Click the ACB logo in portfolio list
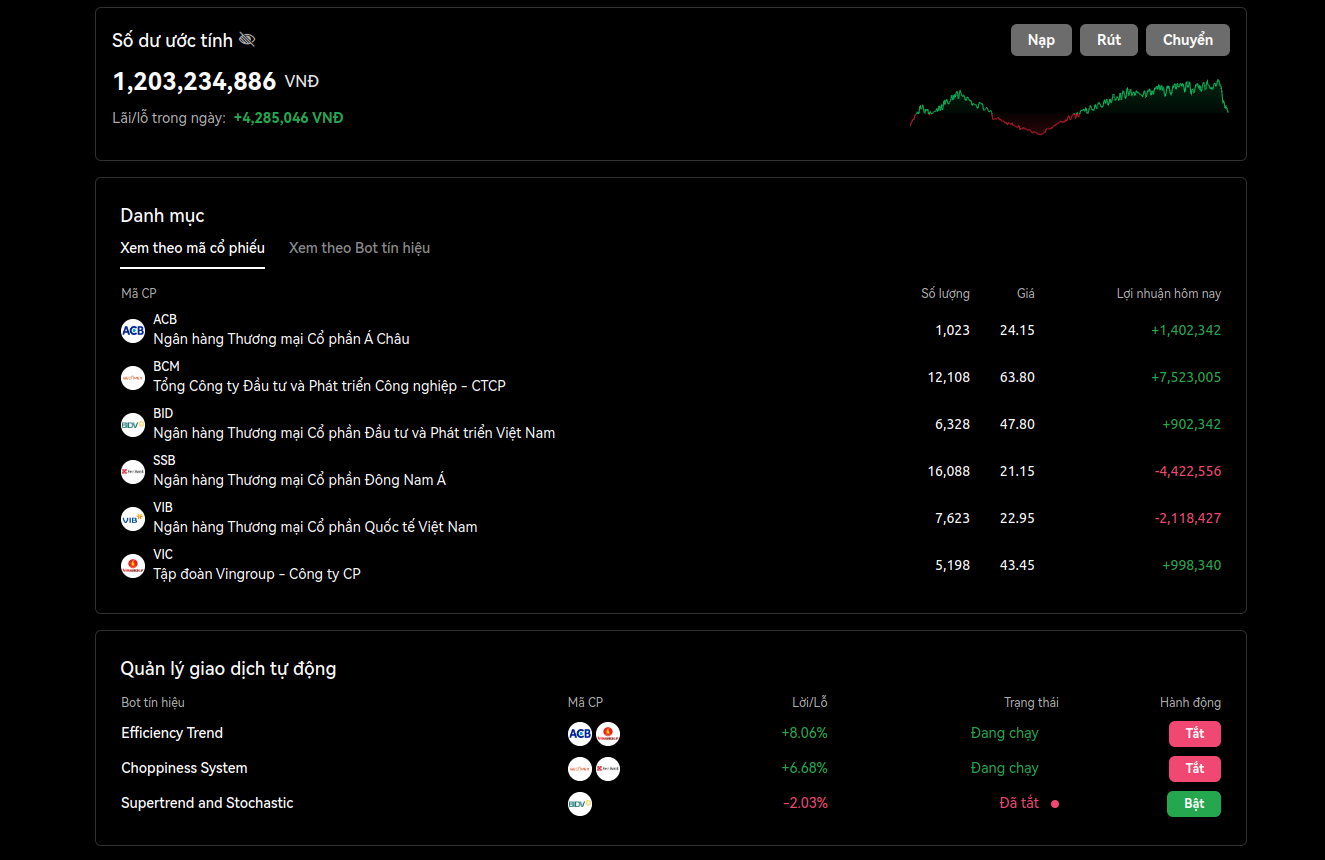The image size is (1325, 860). click(133, 330)
